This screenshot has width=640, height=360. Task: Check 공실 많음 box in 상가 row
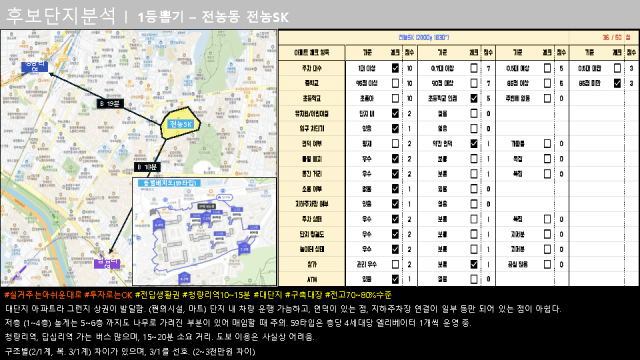click(x=547, y=264)
